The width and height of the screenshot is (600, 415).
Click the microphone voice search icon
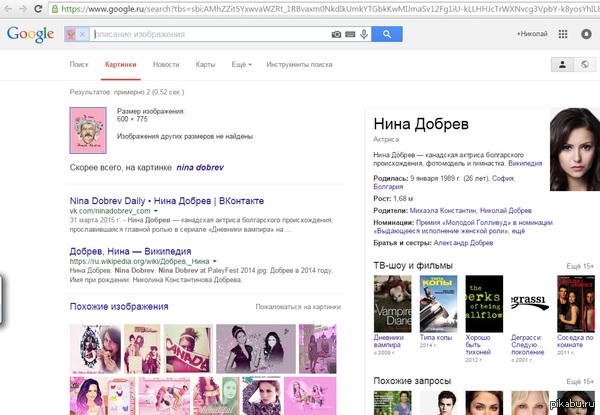coord(363,34)
